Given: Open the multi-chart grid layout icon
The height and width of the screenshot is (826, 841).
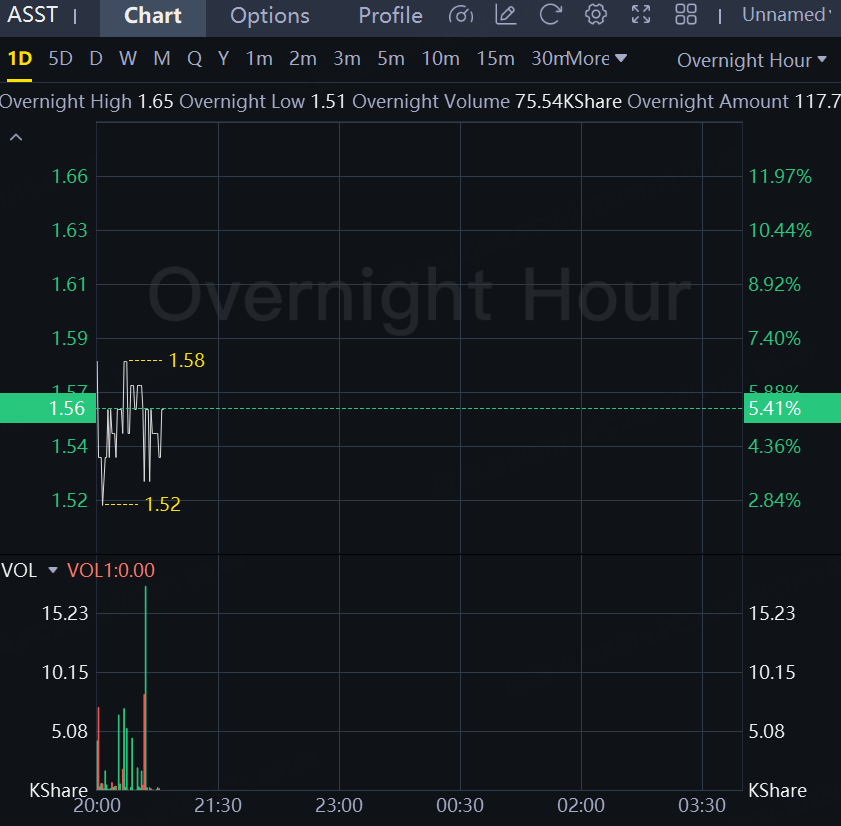Looking at the screenshot, I should click(x=686, y=15).
